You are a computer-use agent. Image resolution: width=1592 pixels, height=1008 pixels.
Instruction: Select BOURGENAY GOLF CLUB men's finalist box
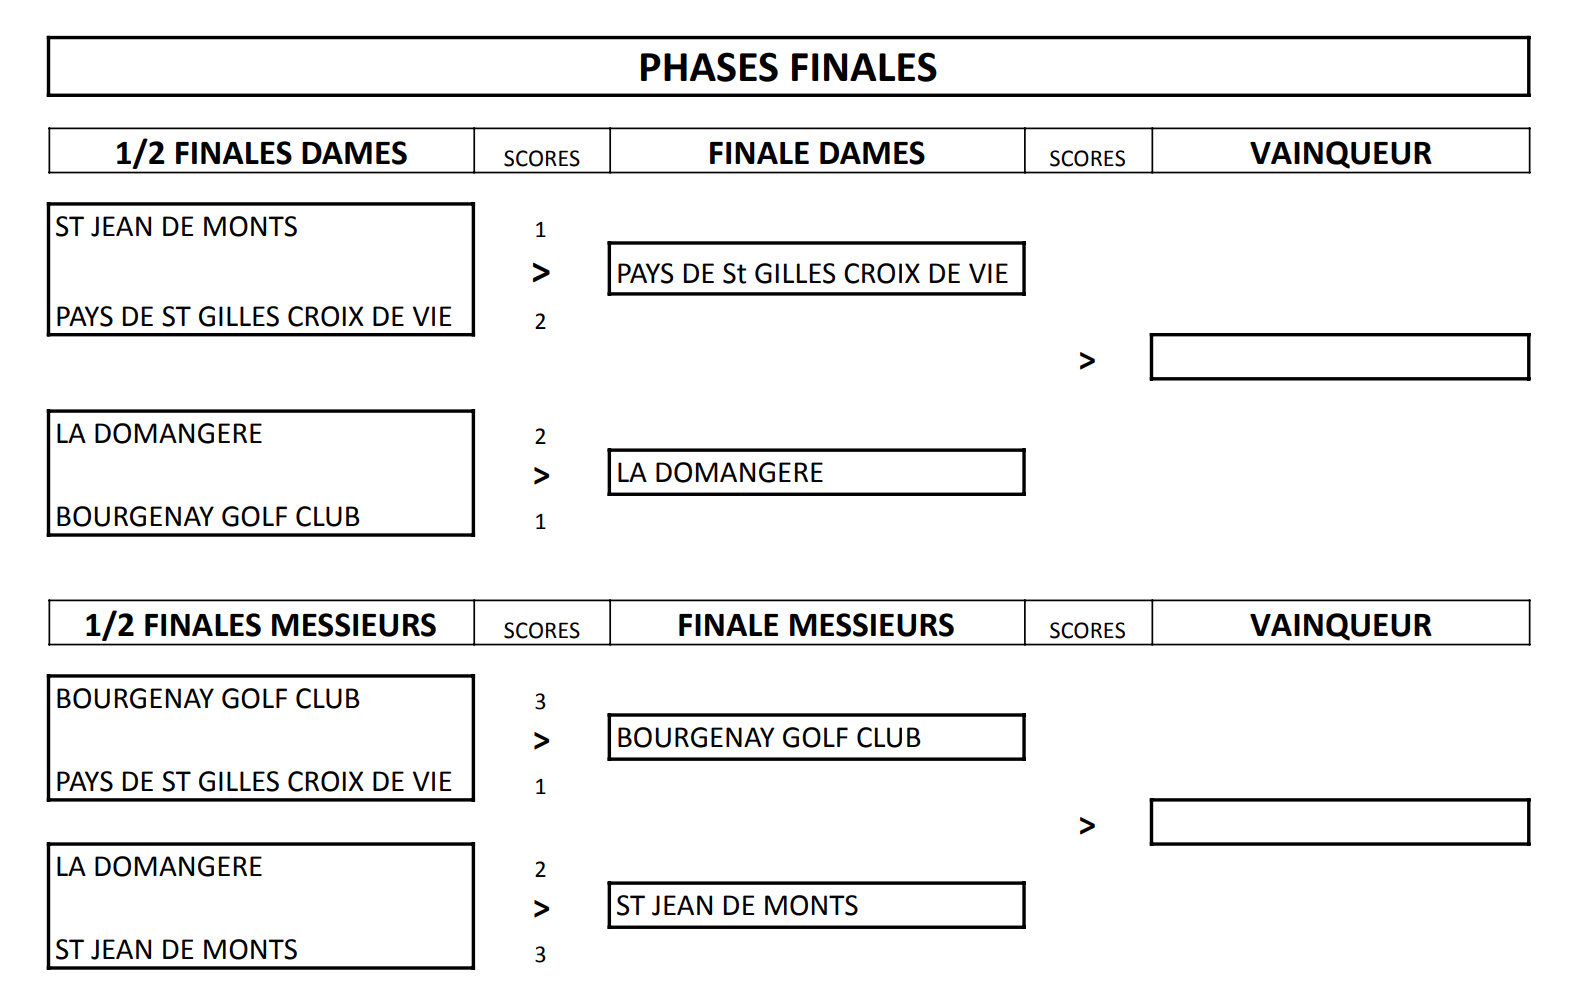pos(816,737)
